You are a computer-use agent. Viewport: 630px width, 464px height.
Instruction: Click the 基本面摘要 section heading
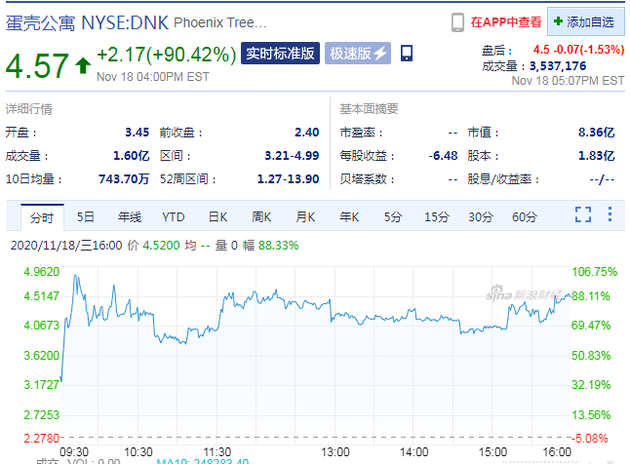click(369, 109)
